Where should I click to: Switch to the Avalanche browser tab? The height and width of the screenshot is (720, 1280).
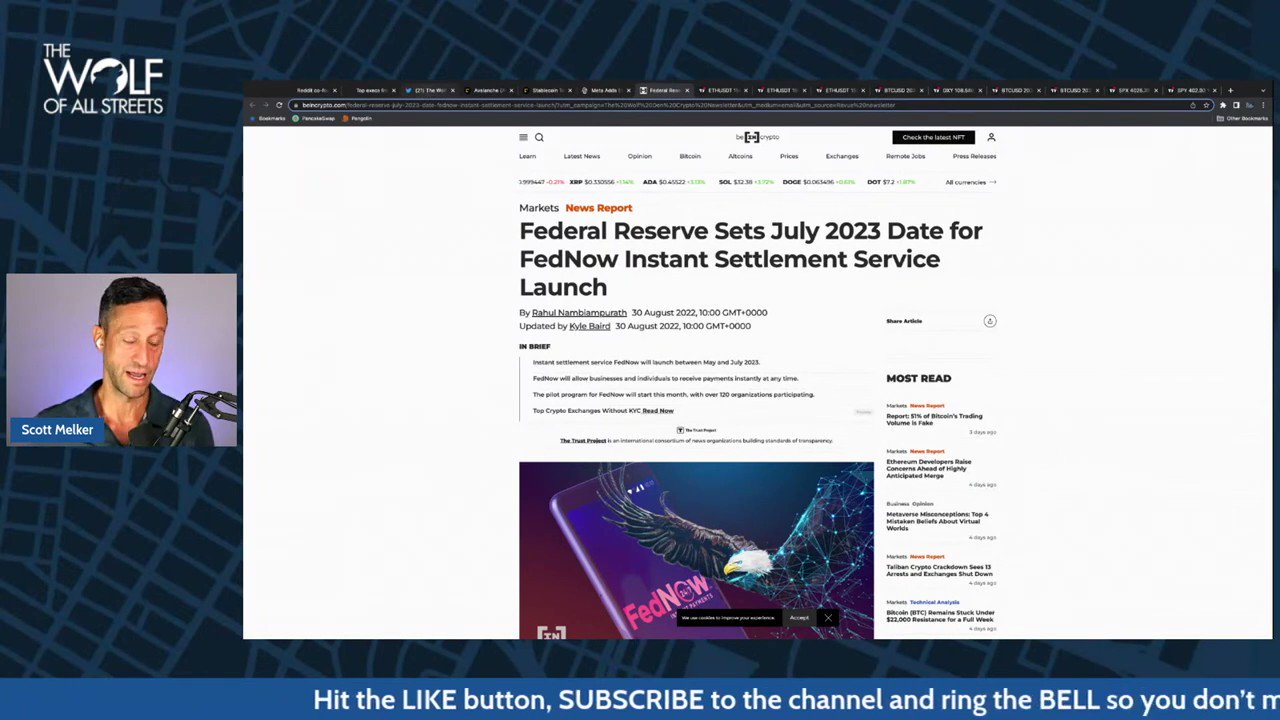(x=488, y=90)
